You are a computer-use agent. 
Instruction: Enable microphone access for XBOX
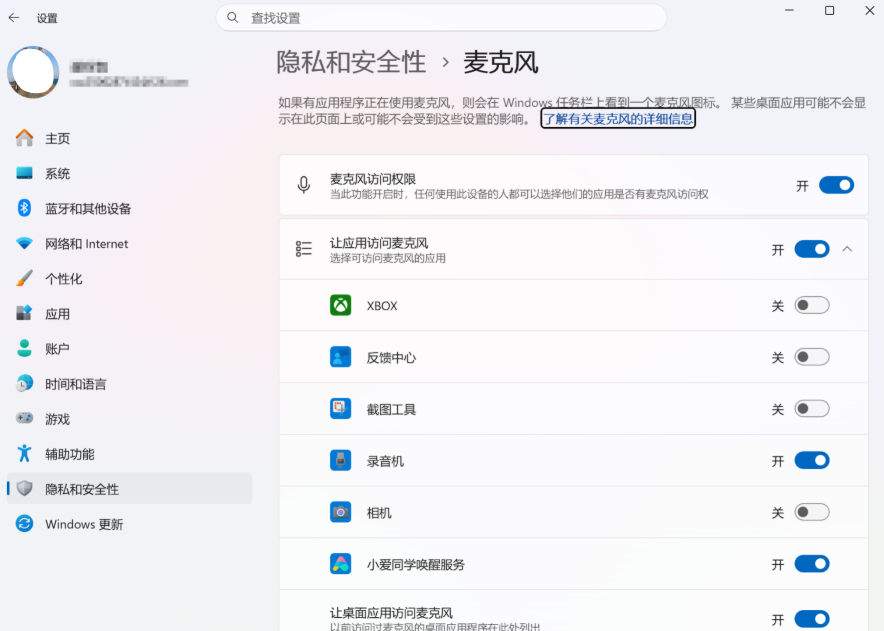[x=812, y=305]
